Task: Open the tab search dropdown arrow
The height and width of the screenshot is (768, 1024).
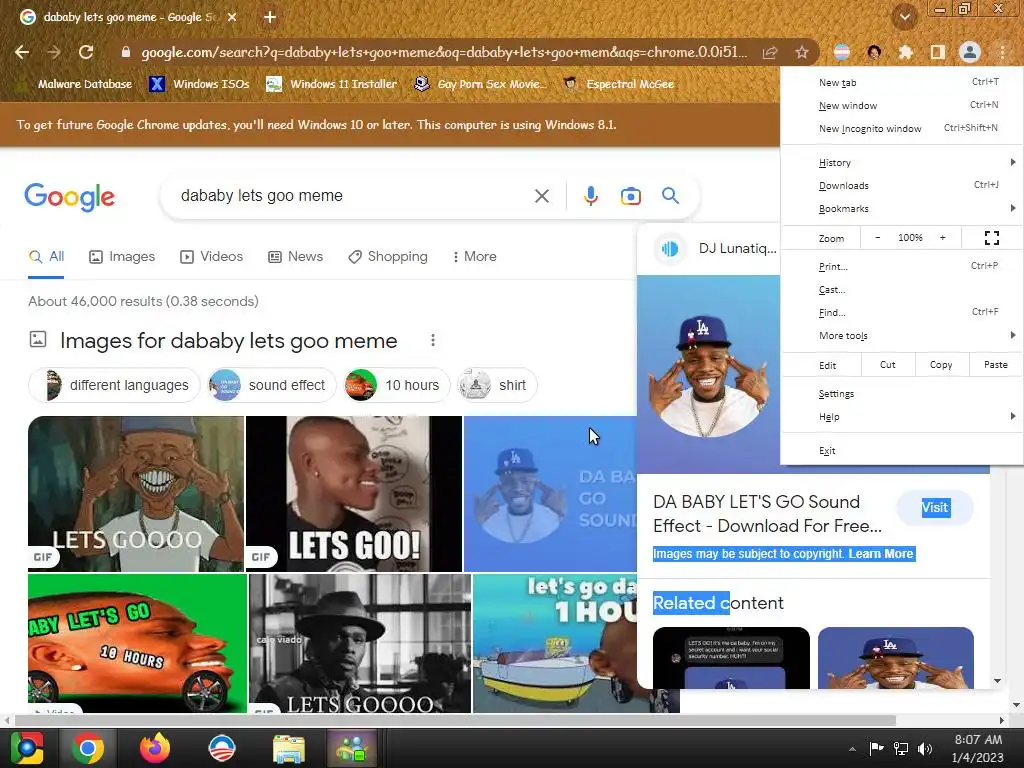Action: pyautogui.click(x=904, y=17)
